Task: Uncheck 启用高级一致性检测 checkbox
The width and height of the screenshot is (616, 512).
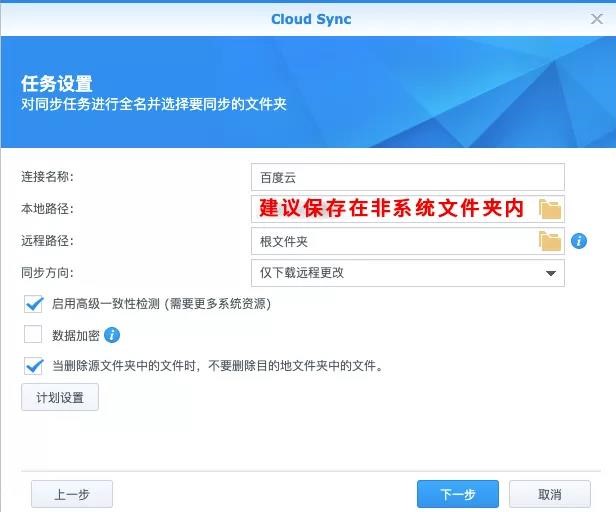Action: 33,304
